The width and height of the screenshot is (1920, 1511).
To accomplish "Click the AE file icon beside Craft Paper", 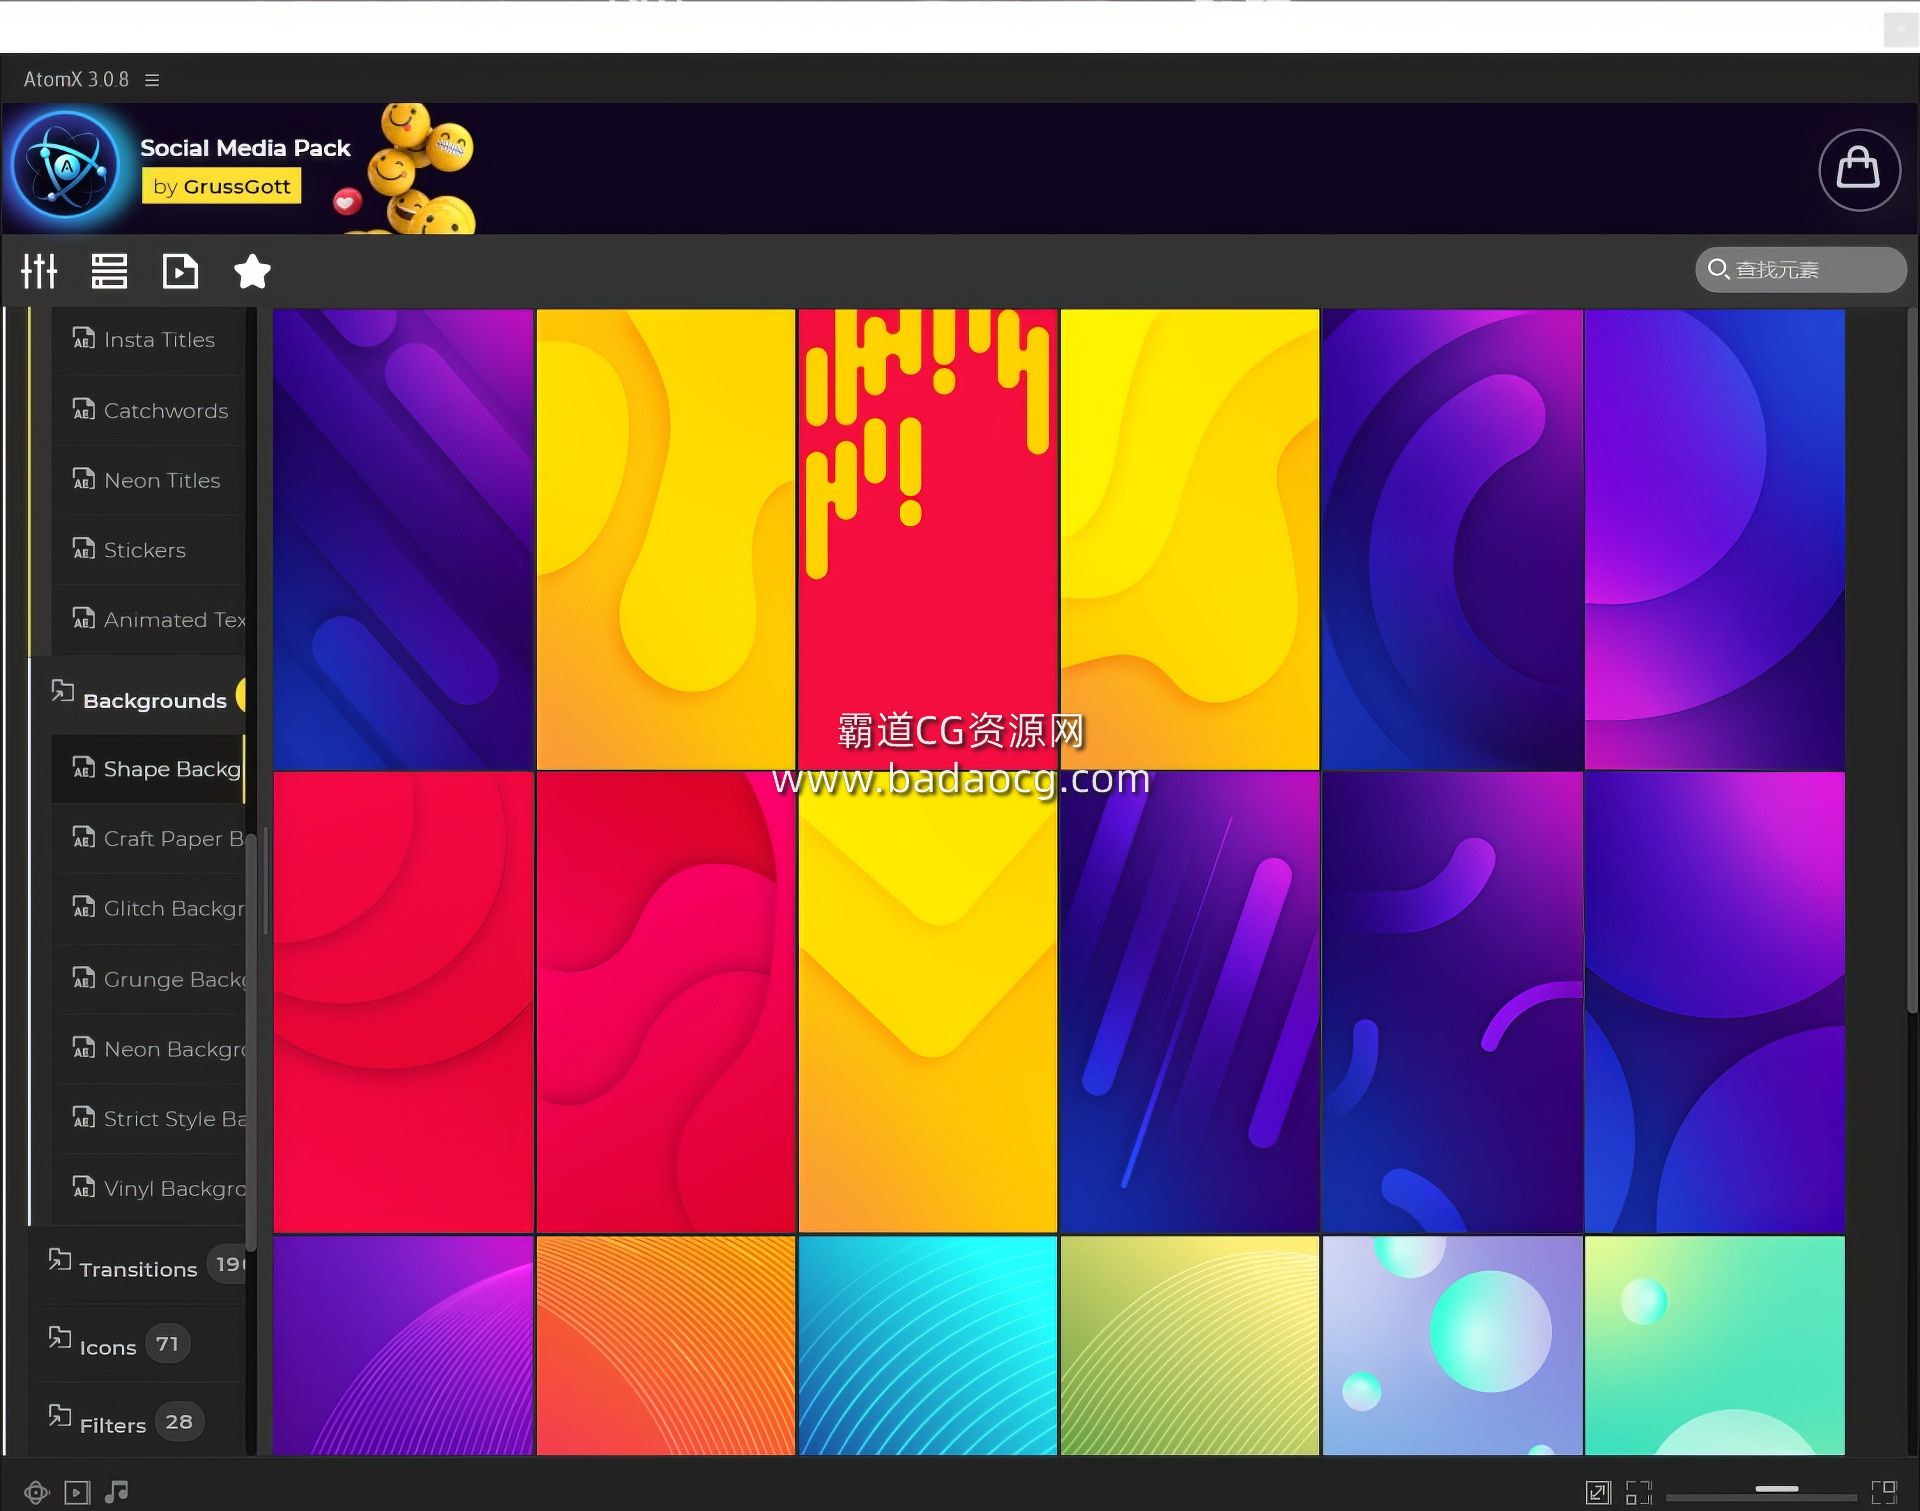I will 84,836.
